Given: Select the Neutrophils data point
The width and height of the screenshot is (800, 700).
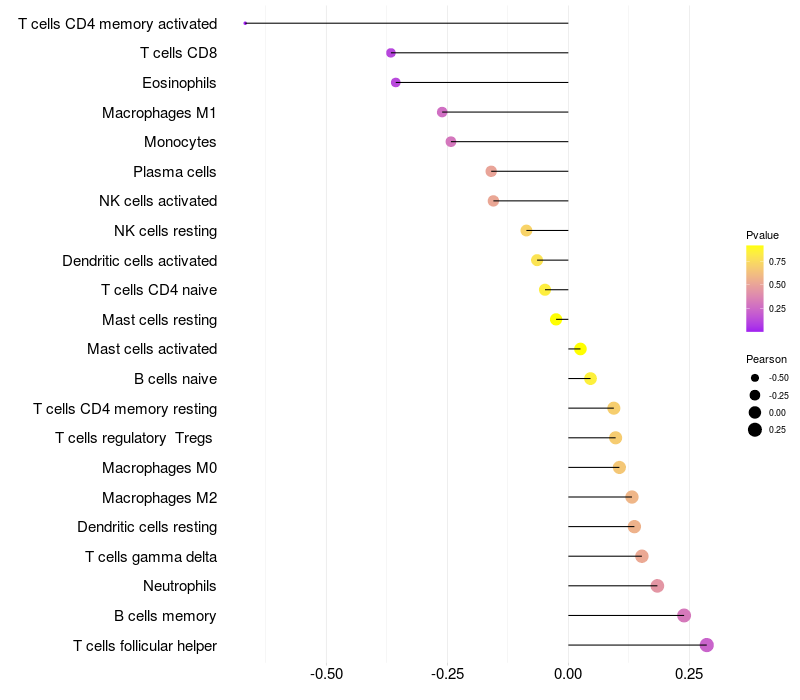Looking at the screenshot, I should pos(657,586).
